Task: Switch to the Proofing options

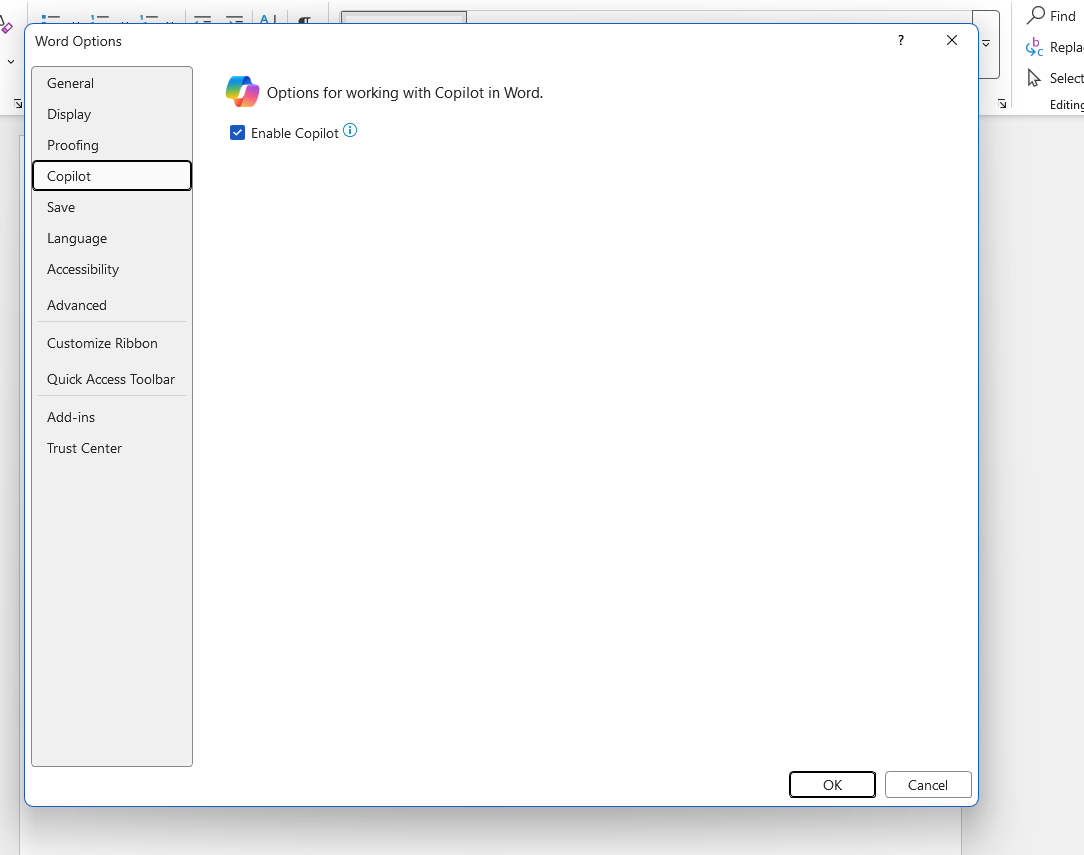Action: point(111,145)
